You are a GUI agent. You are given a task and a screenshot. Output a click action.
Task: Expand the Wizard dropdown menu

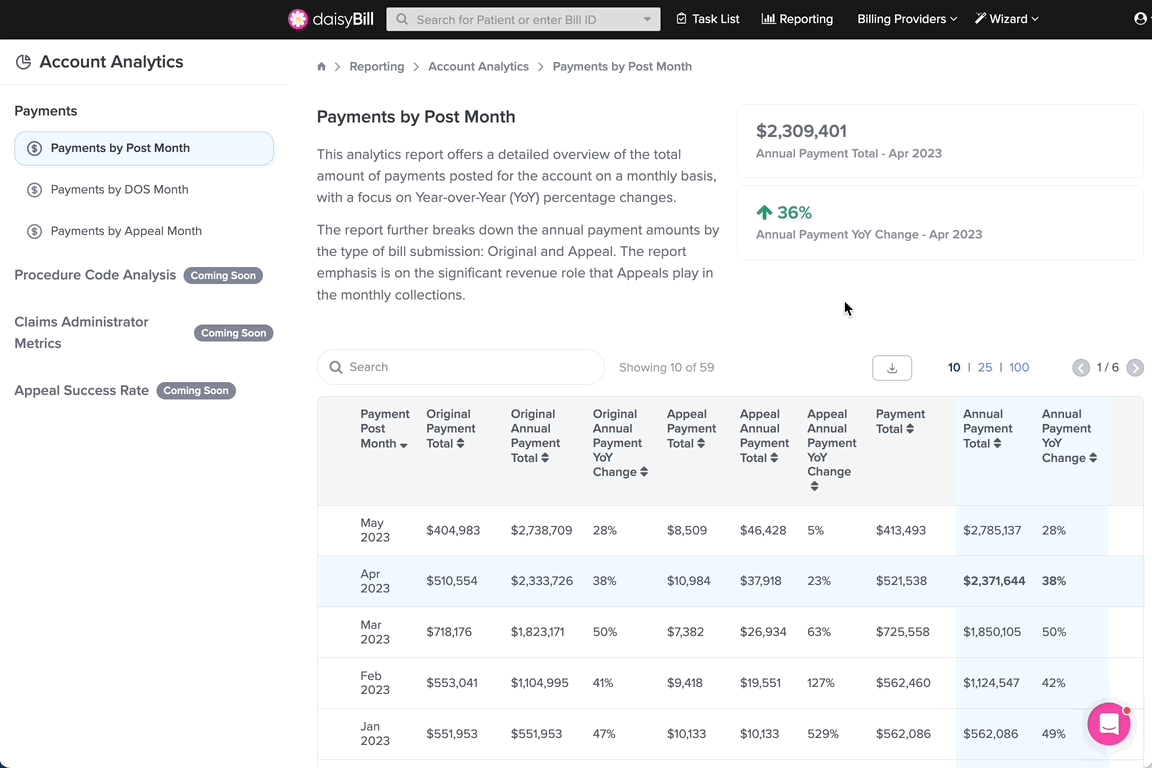[1007, 19]
